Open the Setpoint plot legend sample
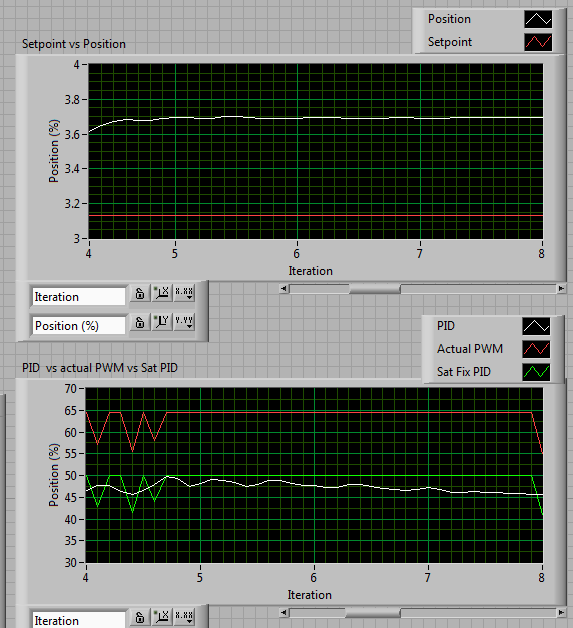The height and width of the screenshot is (628, 573). tap(538, 42)
